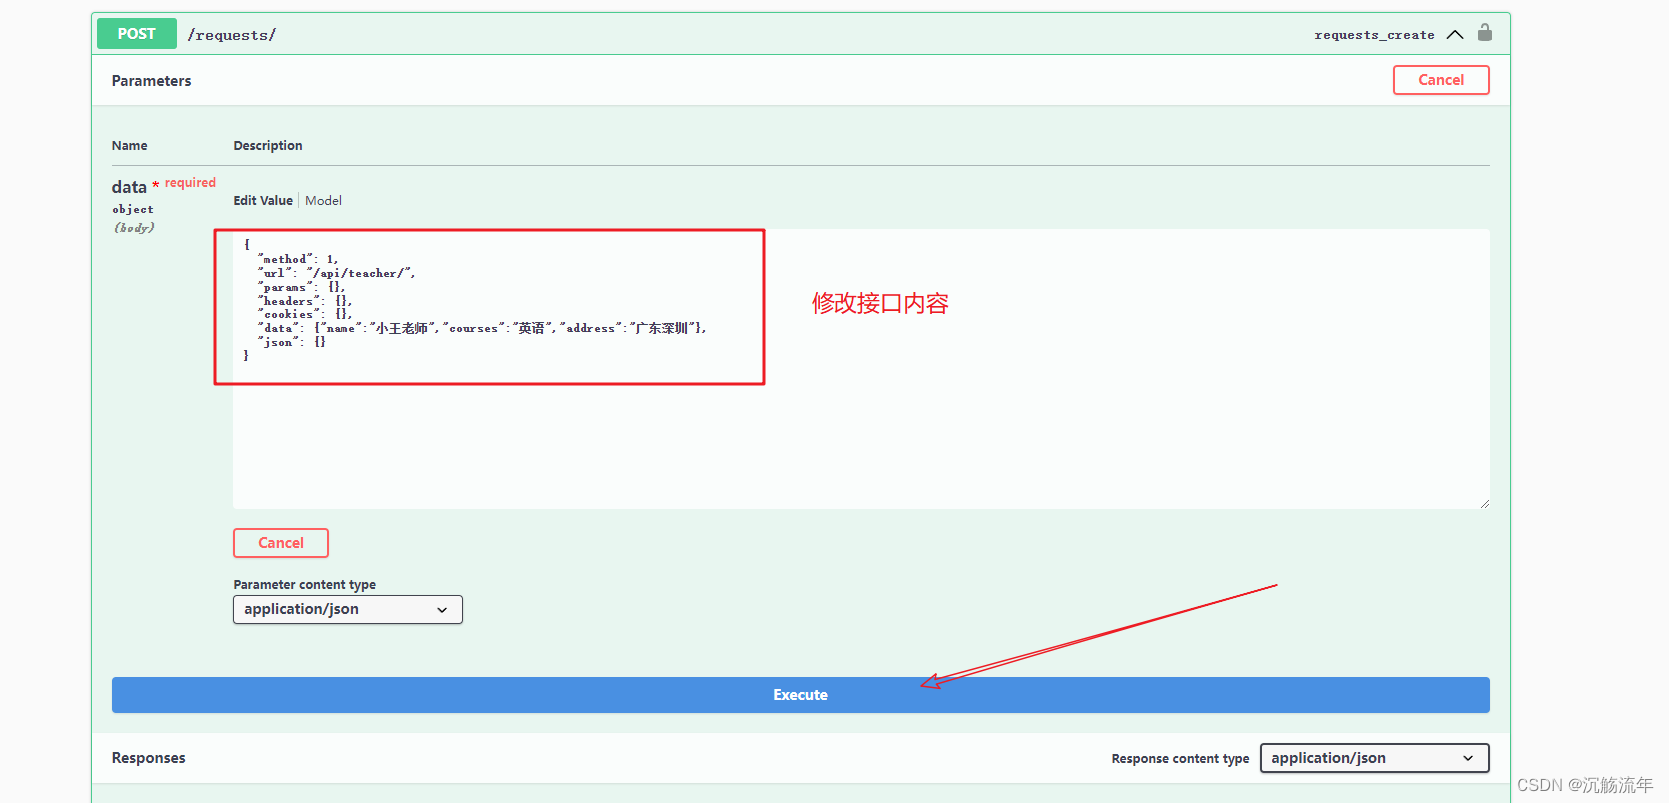Image resolution: width=1669 pixels, height=803 pixels.
Task: Click Cancel in the Parameters header
Action: pos(1441,80)
